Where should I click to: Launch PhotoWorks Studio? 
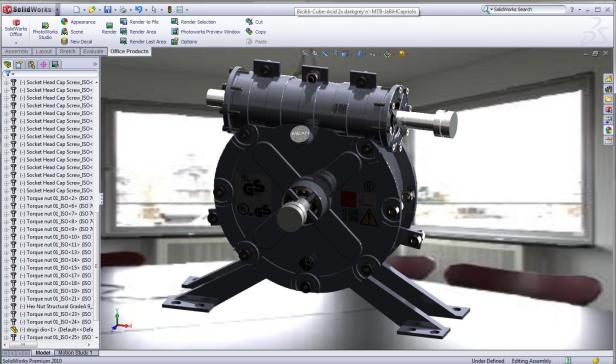pos(45,31)
